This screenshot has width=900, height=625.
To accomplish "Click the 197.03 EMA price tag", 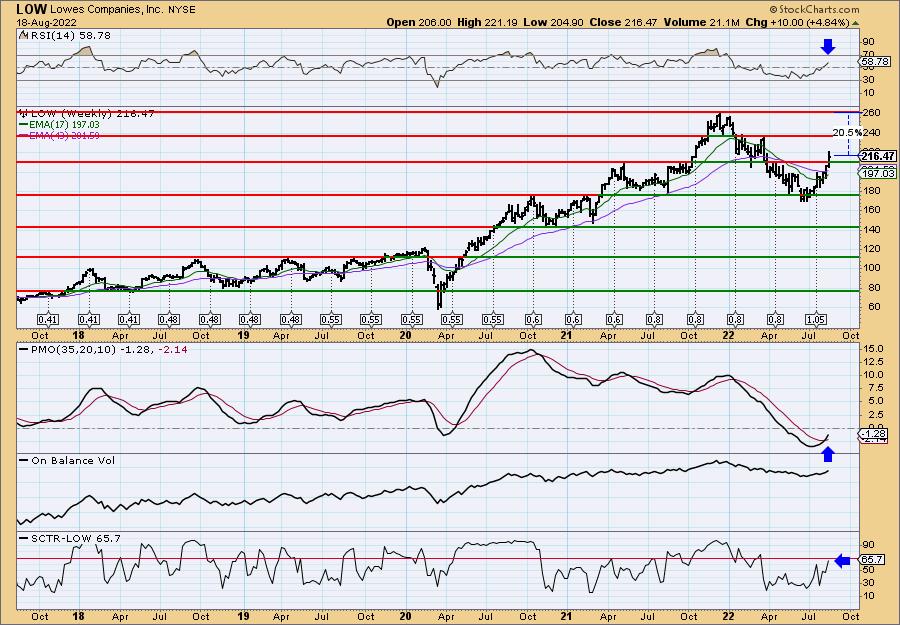I will 879,173.
